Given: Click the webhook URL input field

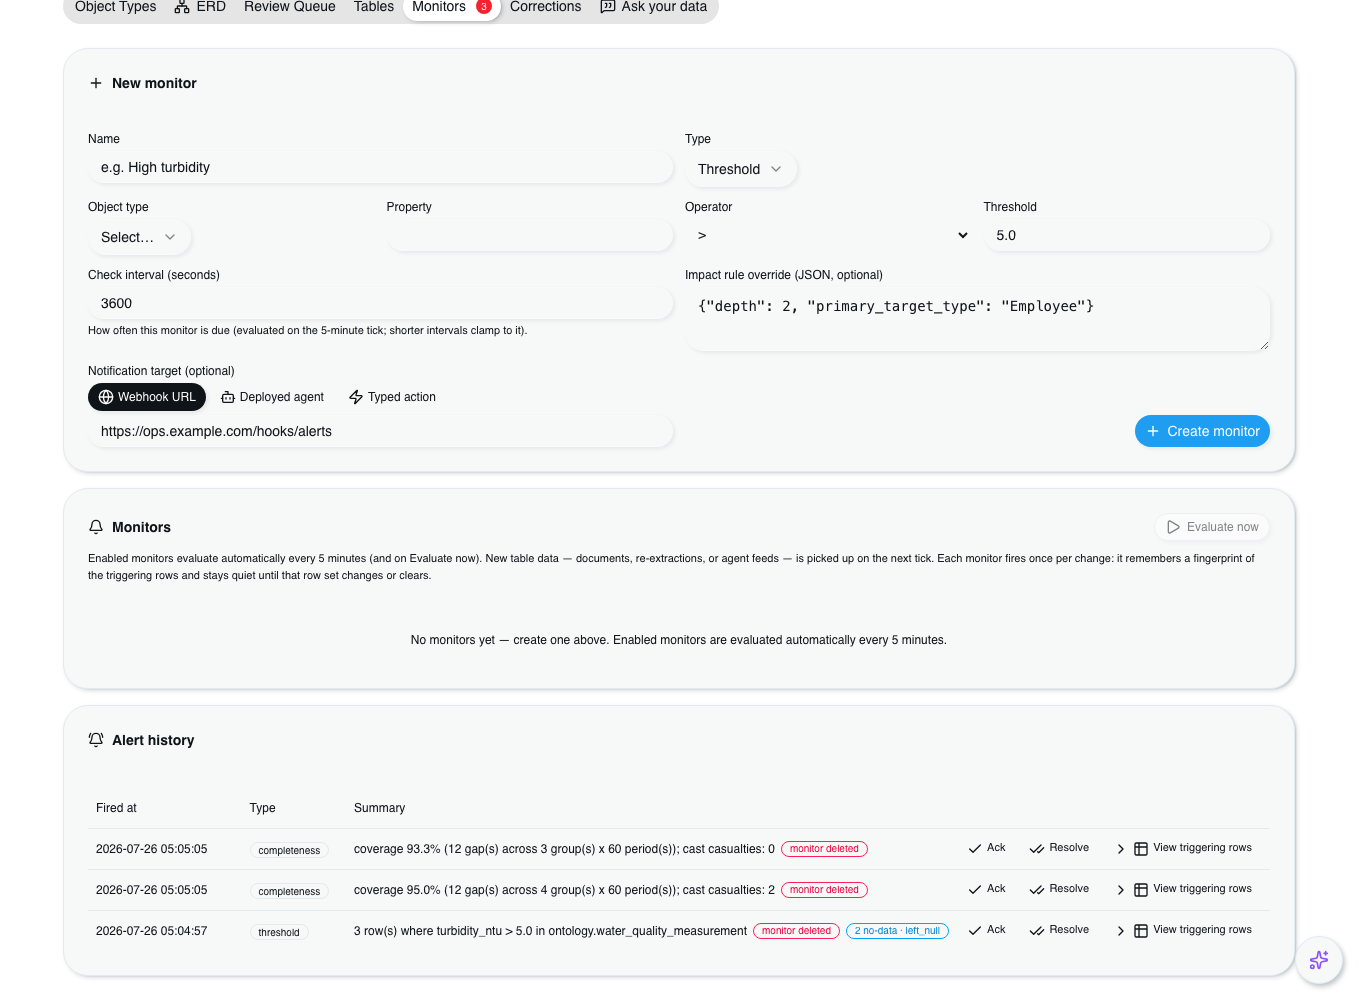Looking at the screenshot, I should (381, 432).
